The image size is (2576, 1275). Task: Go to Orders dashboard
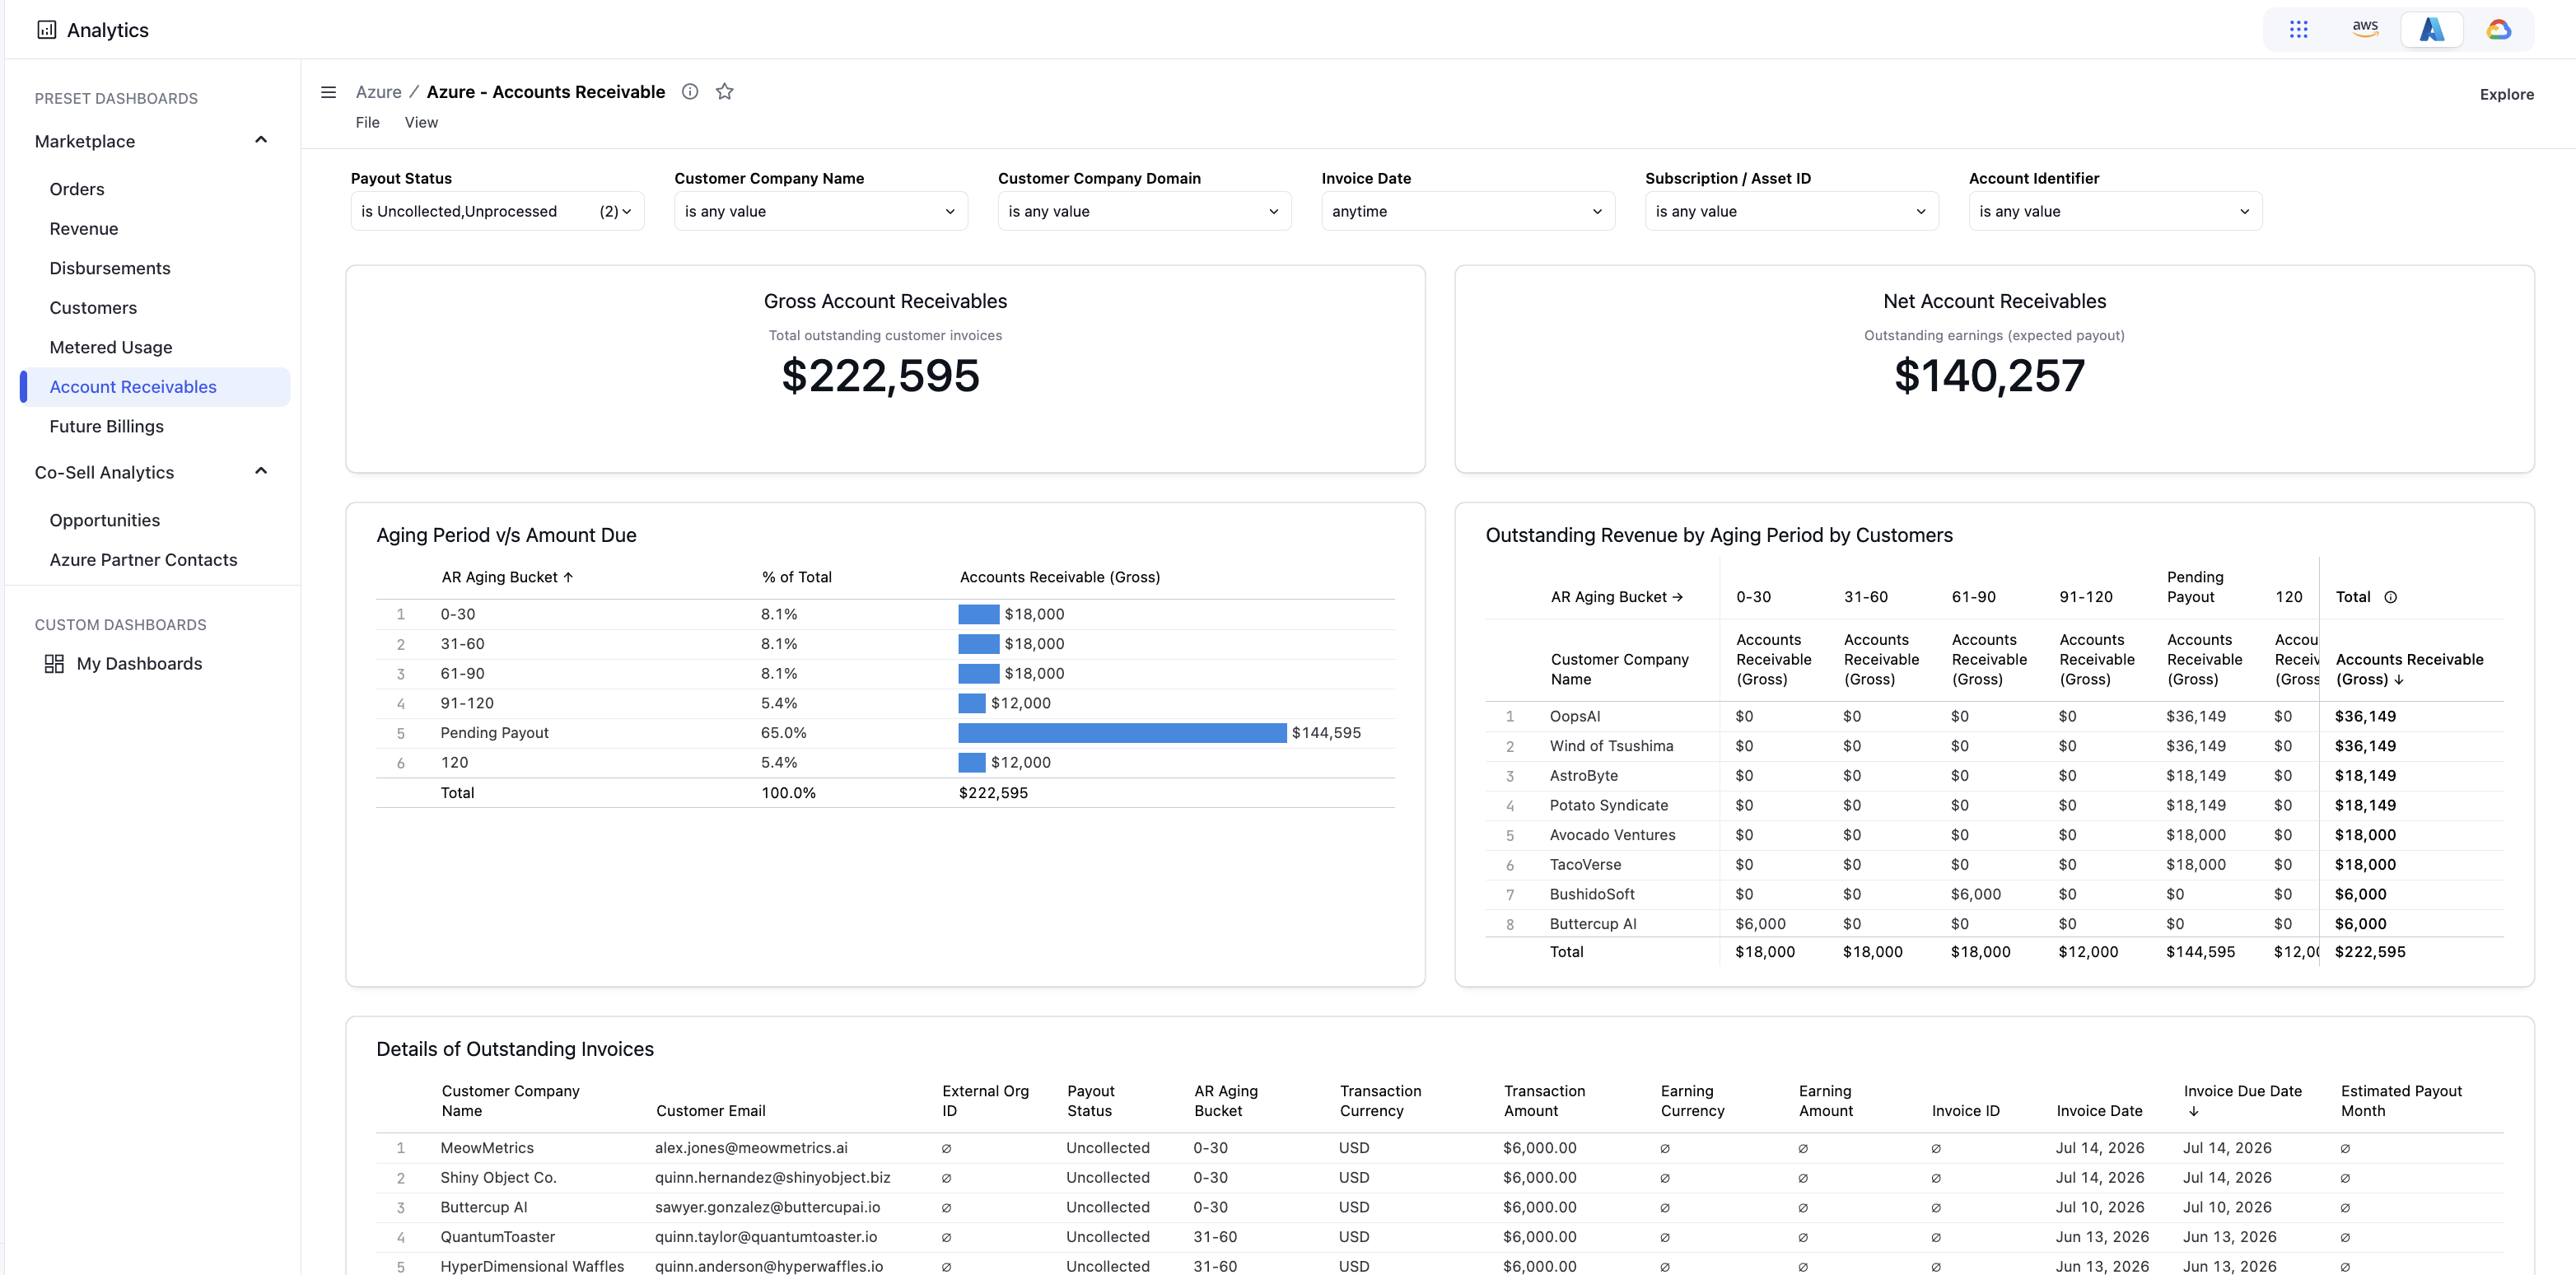click(77, 189)
